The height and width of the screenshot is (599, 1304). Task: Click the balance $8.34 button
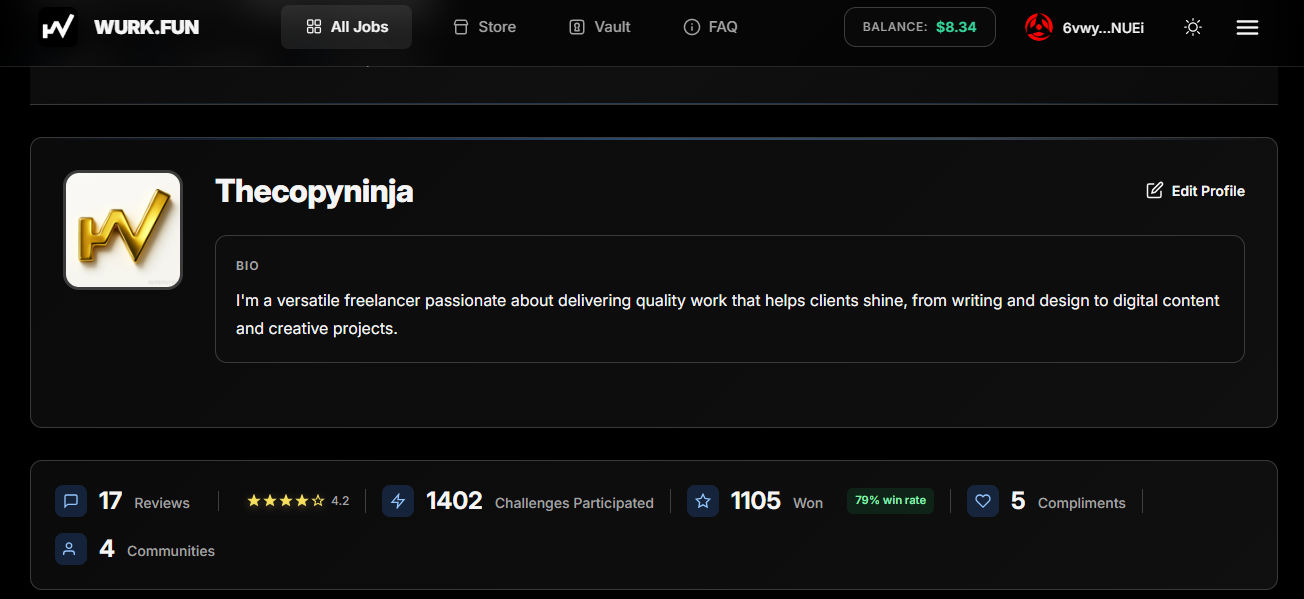(920, 27)
